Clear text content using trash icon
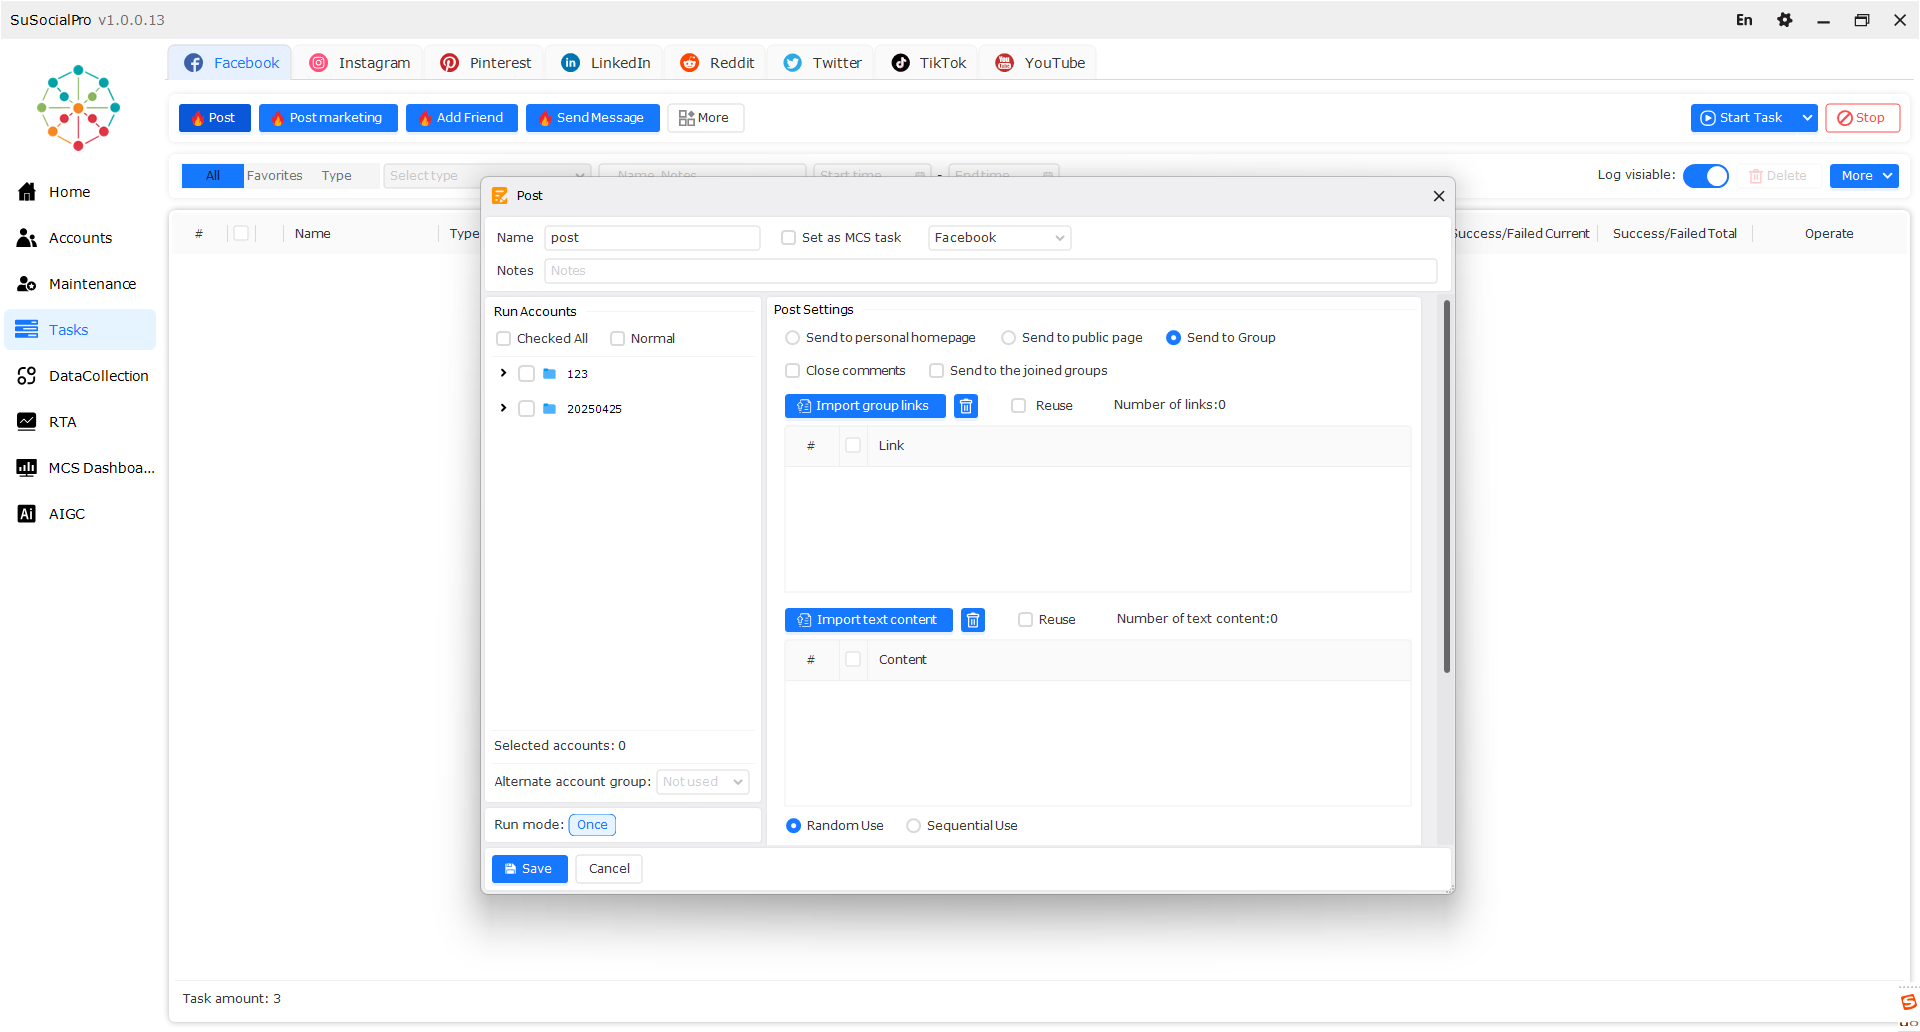The height and width of the screenshot is (1032, 1920). click(x=973, y=620)
